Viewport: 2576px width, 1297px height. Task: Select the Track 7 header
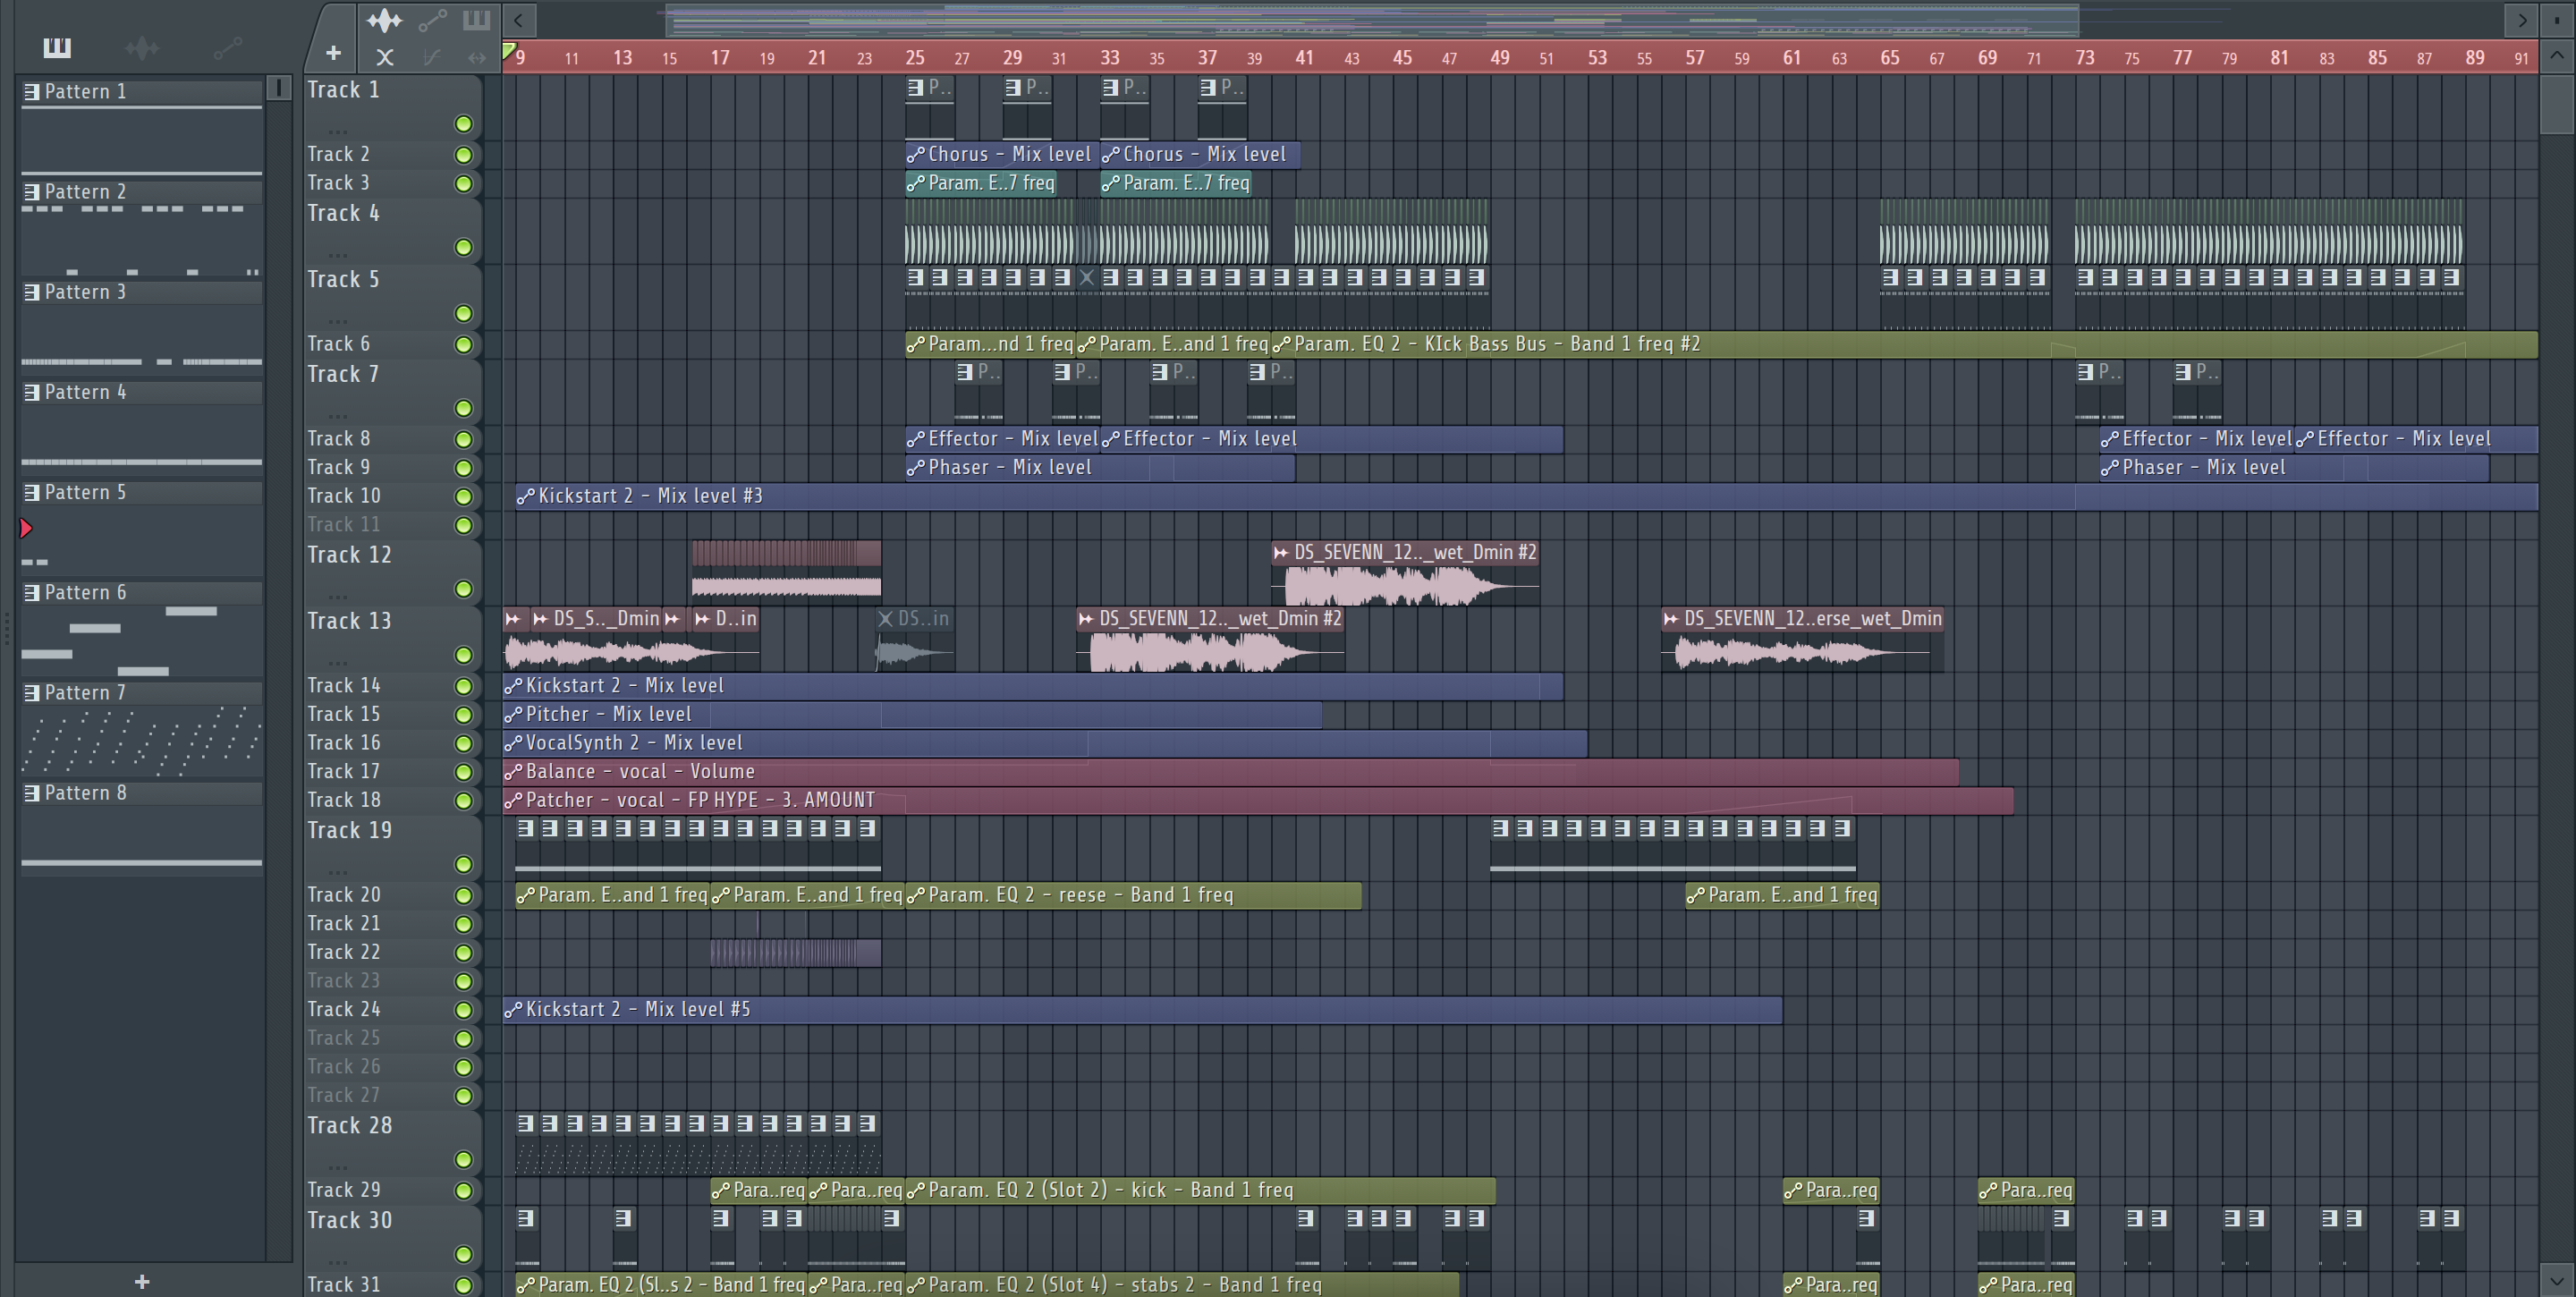point(393,391)
